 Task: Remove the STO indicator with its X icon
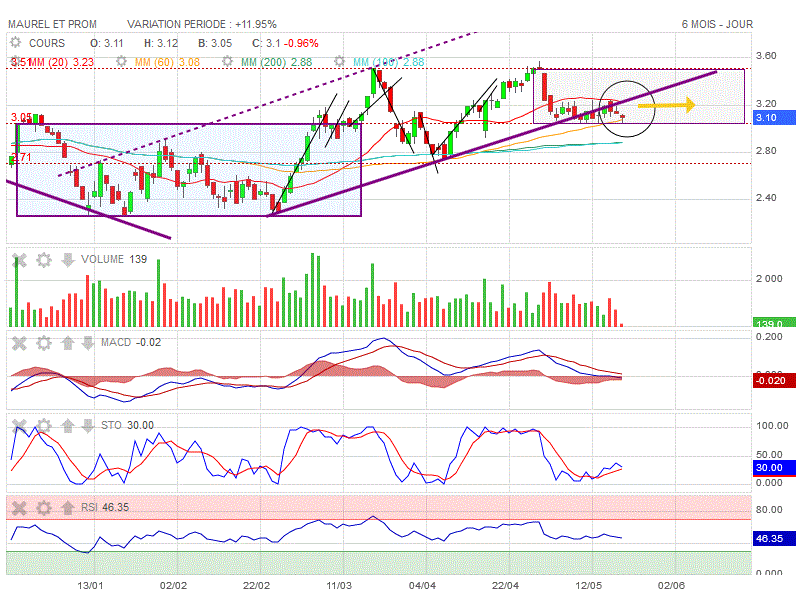19,426
